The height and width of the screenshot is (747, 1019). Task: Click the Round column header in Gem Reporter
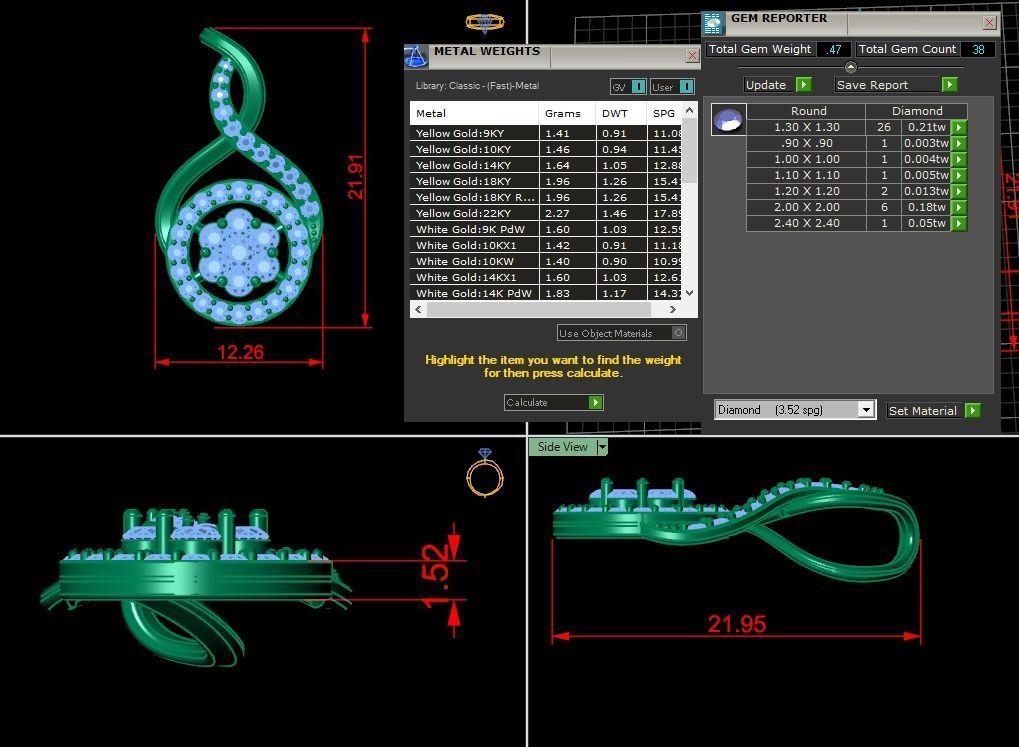pos(806,111)
